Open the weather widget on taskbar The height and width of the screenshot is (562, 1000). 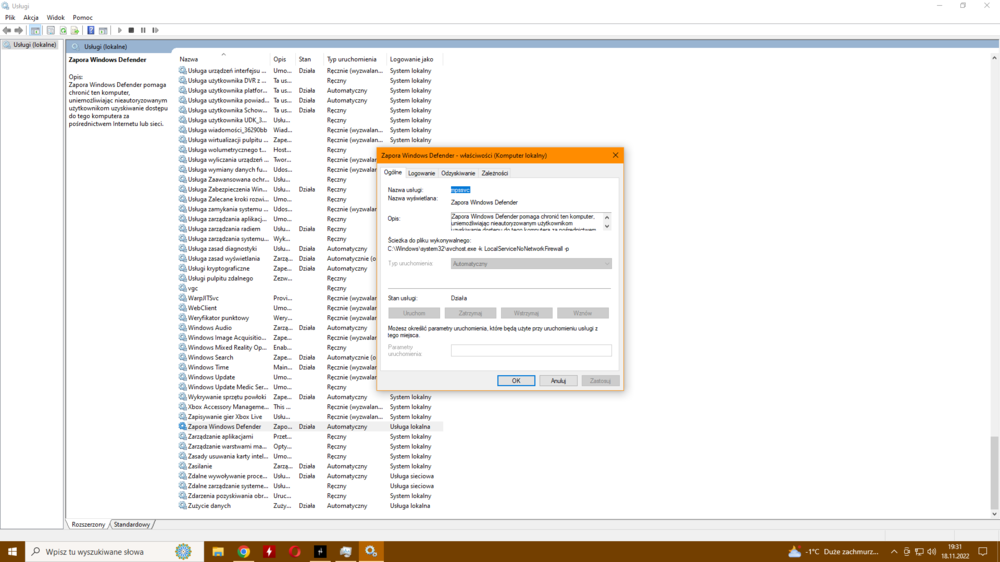coord(834,552)
